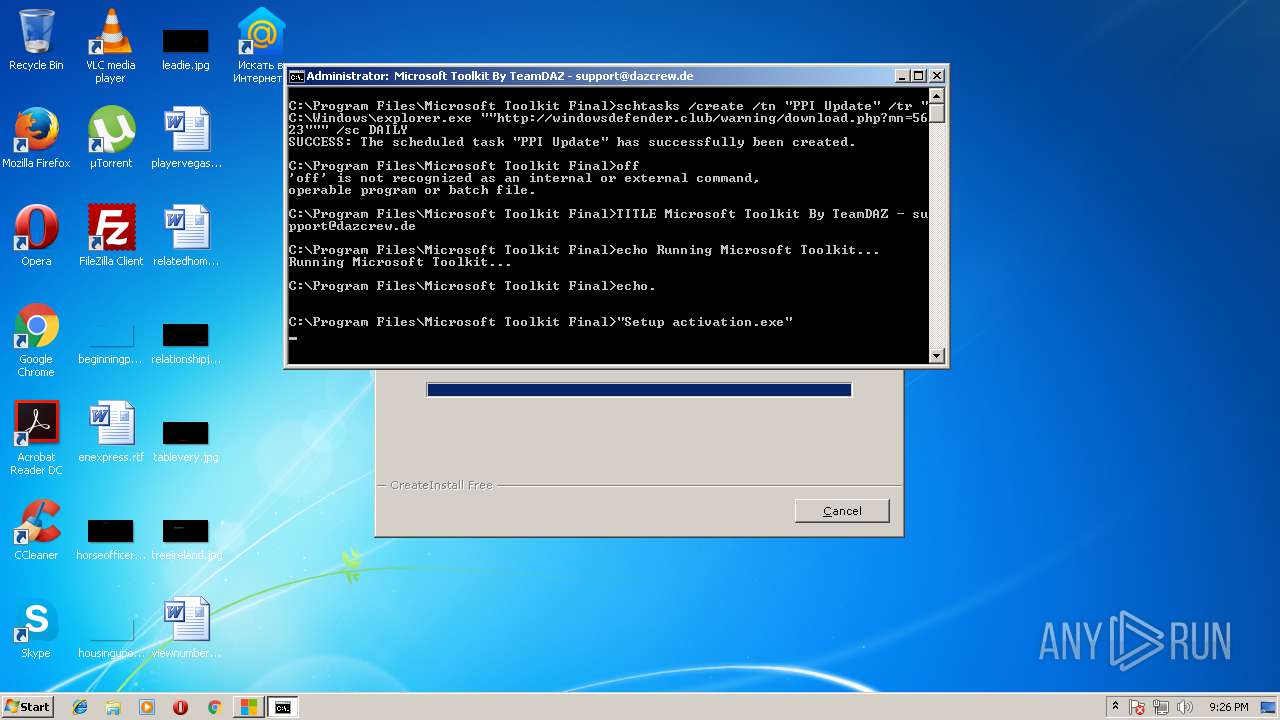Close the Microsoft Toolkit command window
Viewport: 1280px width, 720px height.
click(x=937, y=76)
